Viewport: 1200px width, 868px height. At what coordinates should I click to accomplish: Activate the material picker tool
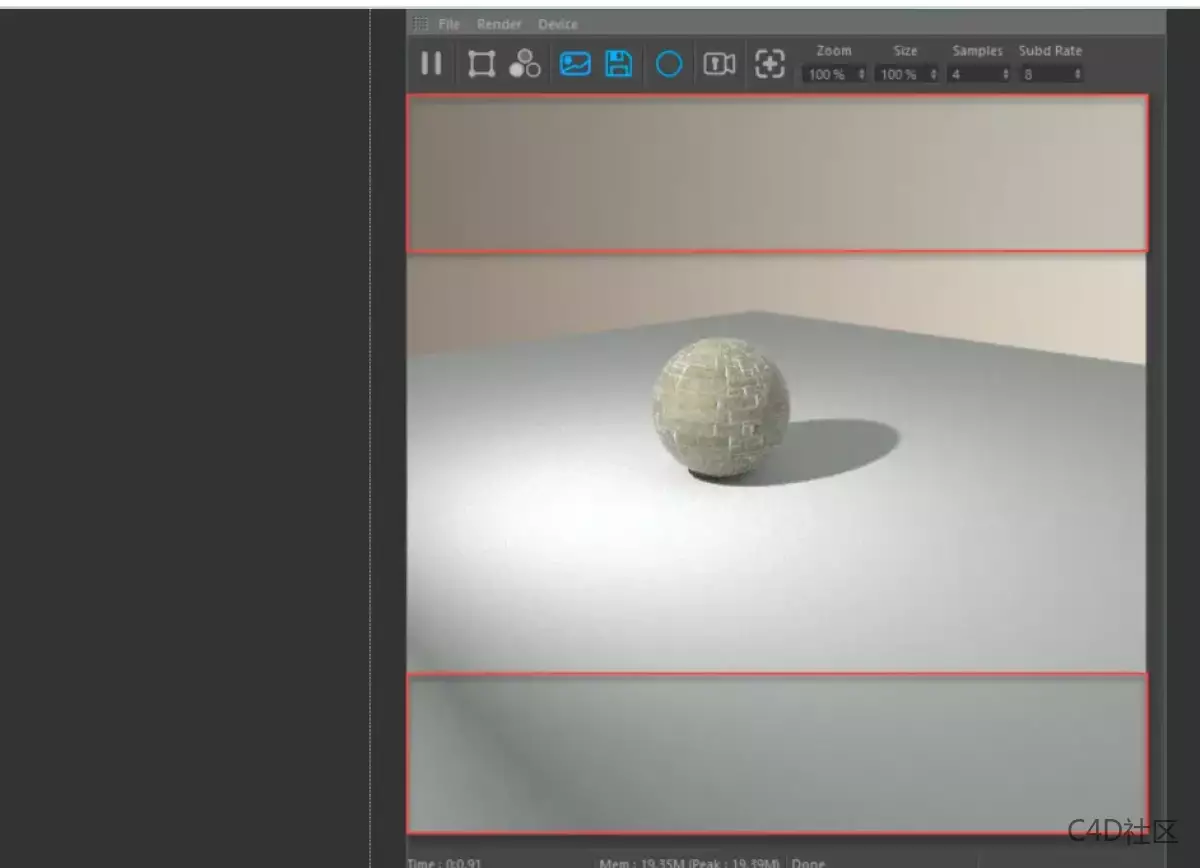tap(523, 63)
